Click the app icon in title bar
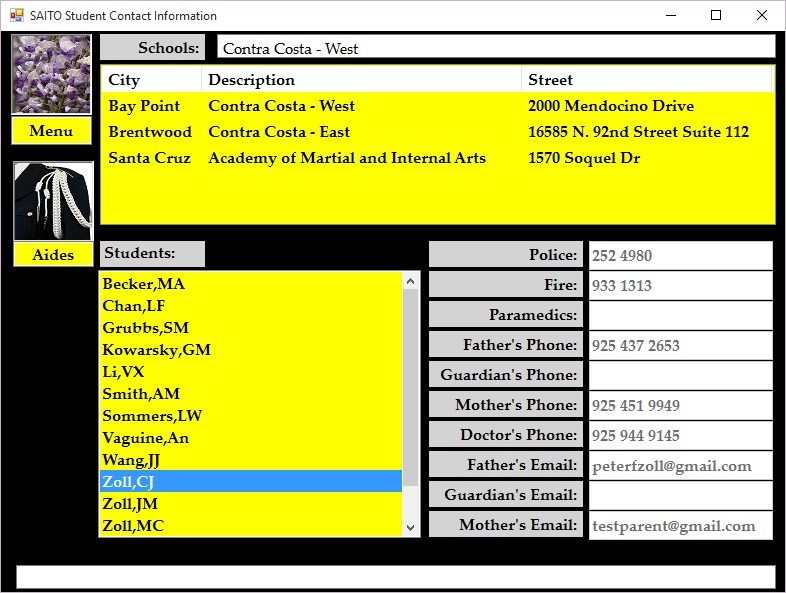 [x=16, y=16]
